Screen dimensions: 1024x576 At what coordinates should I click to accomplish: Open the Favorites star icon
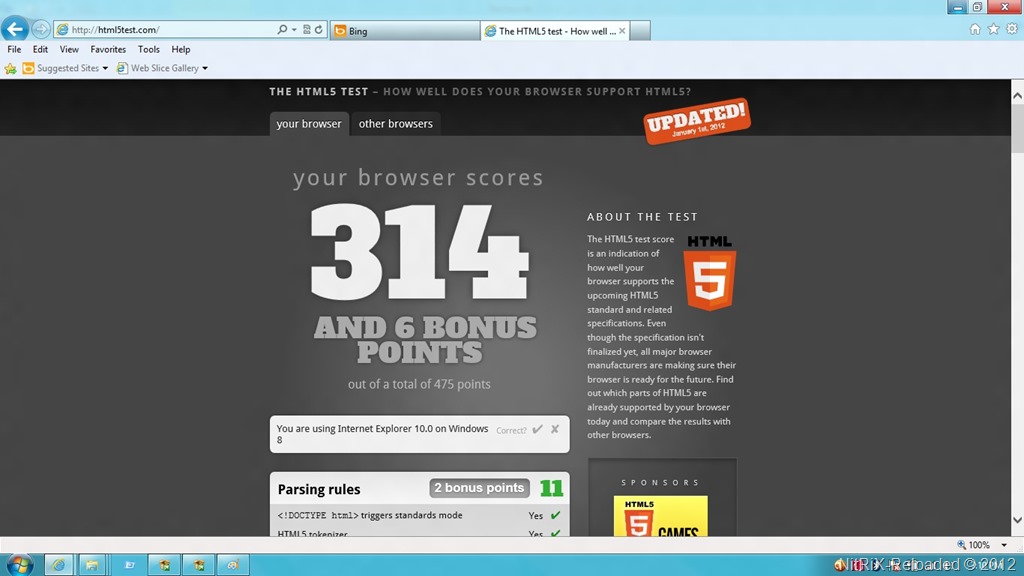993,30
